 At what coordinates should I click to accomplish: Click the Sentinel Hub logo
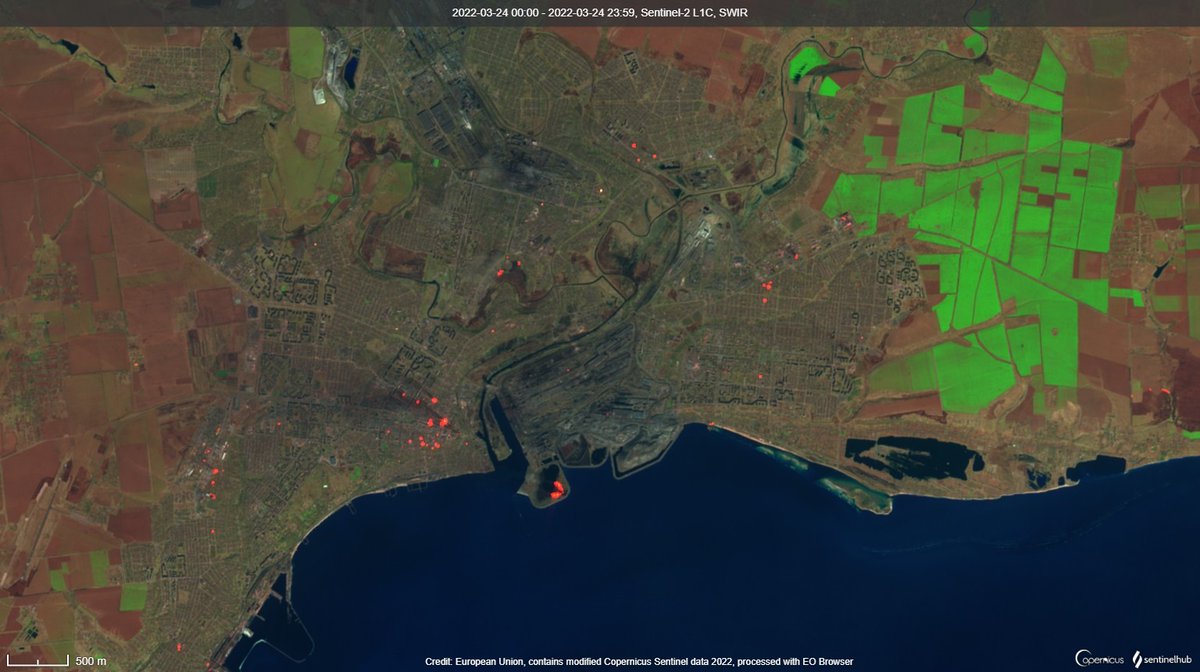1161,658
